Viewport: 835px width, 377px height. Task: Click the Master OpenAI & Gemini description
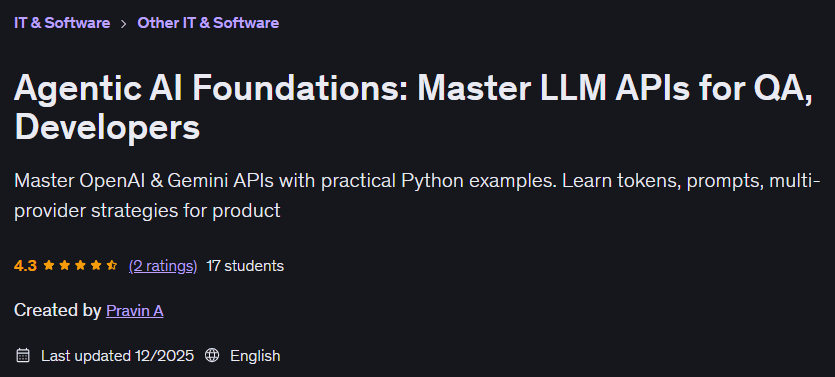coord(417,196)
